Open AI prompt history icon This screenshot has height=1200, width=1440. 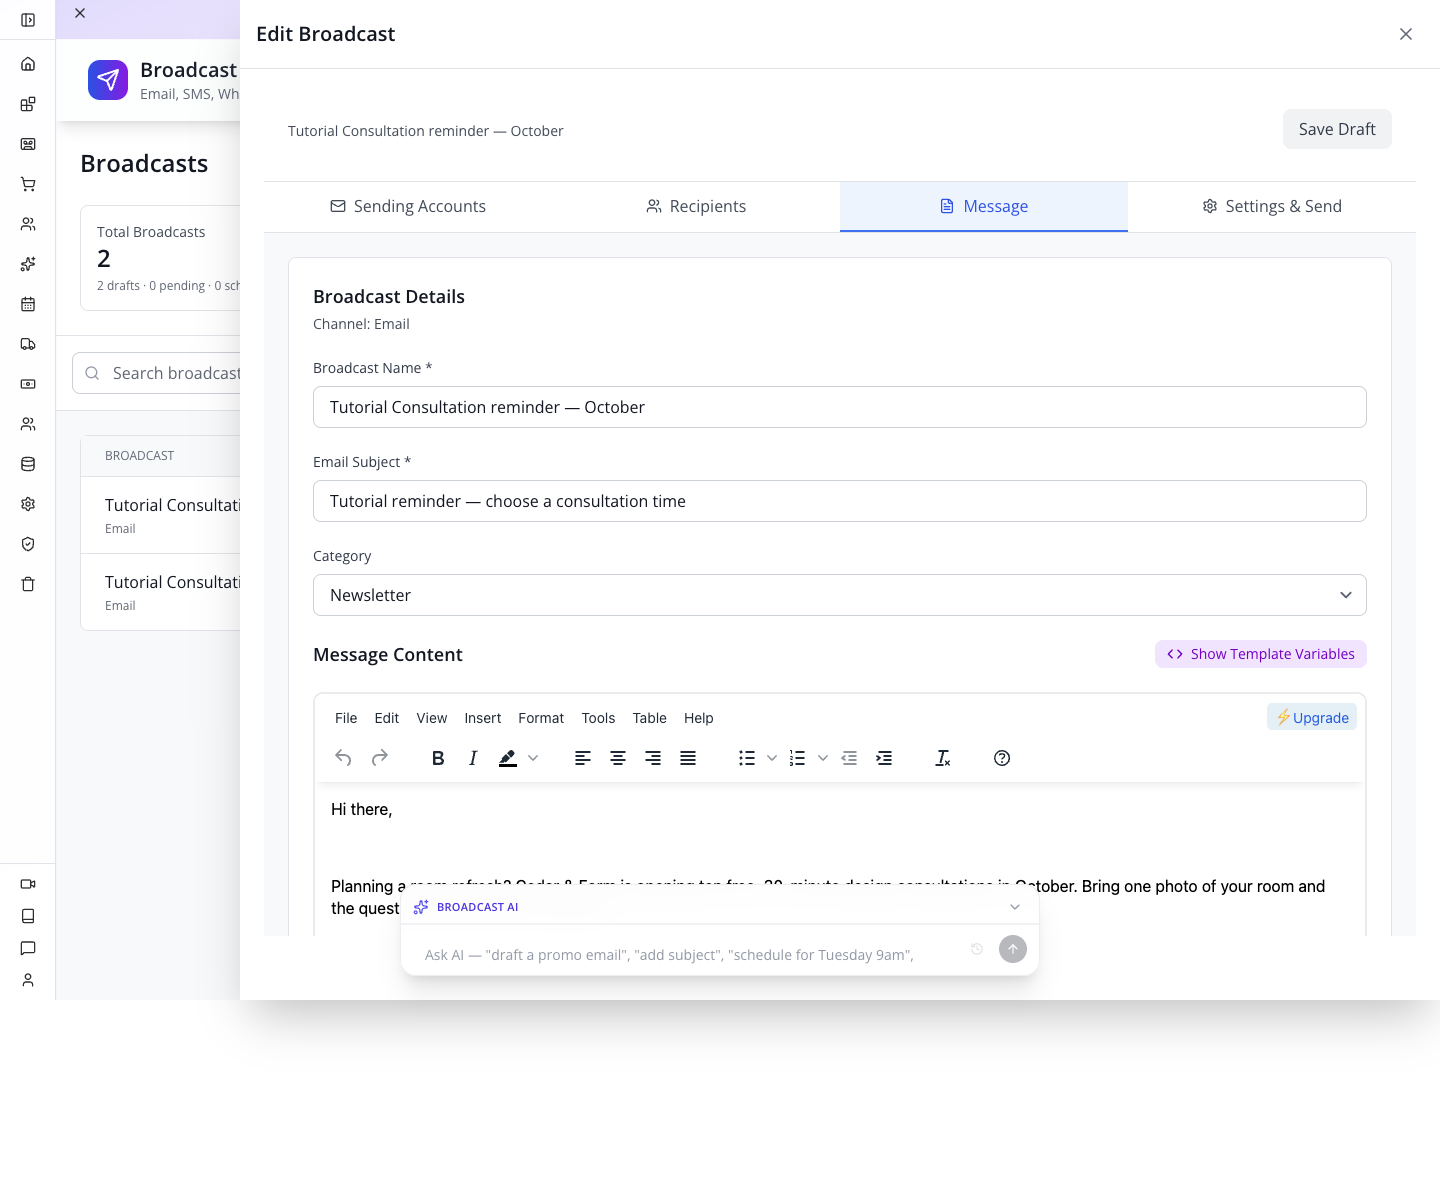pos(977,949)
